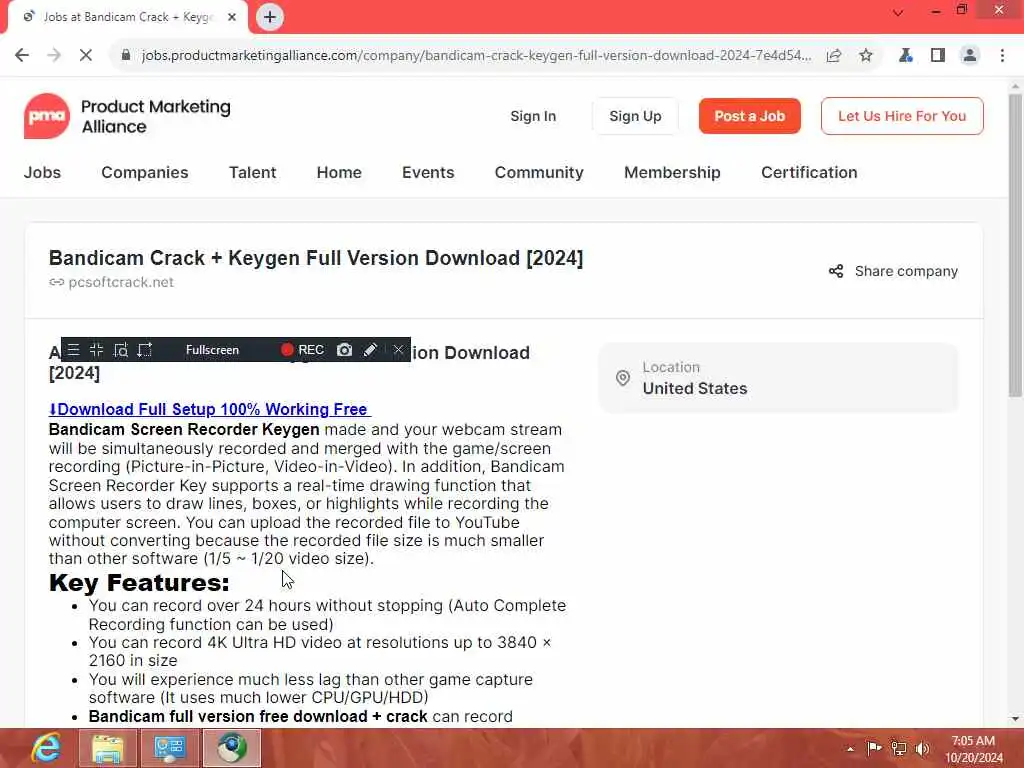The height and width of the screenshot is (768, 1024).
Task: Click the Bandicam rectangle area select icon
Action: (145, 350)
